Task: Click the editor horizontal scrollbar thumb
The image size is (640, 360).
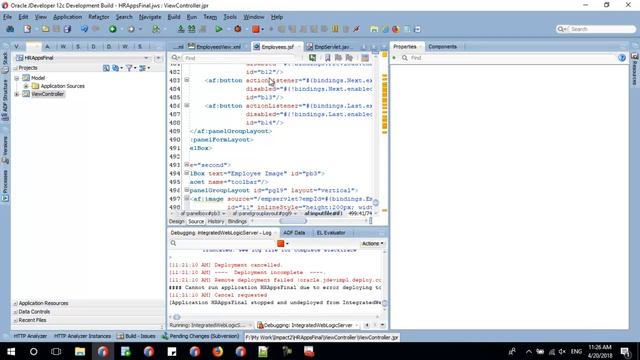Action: point(293,221)
